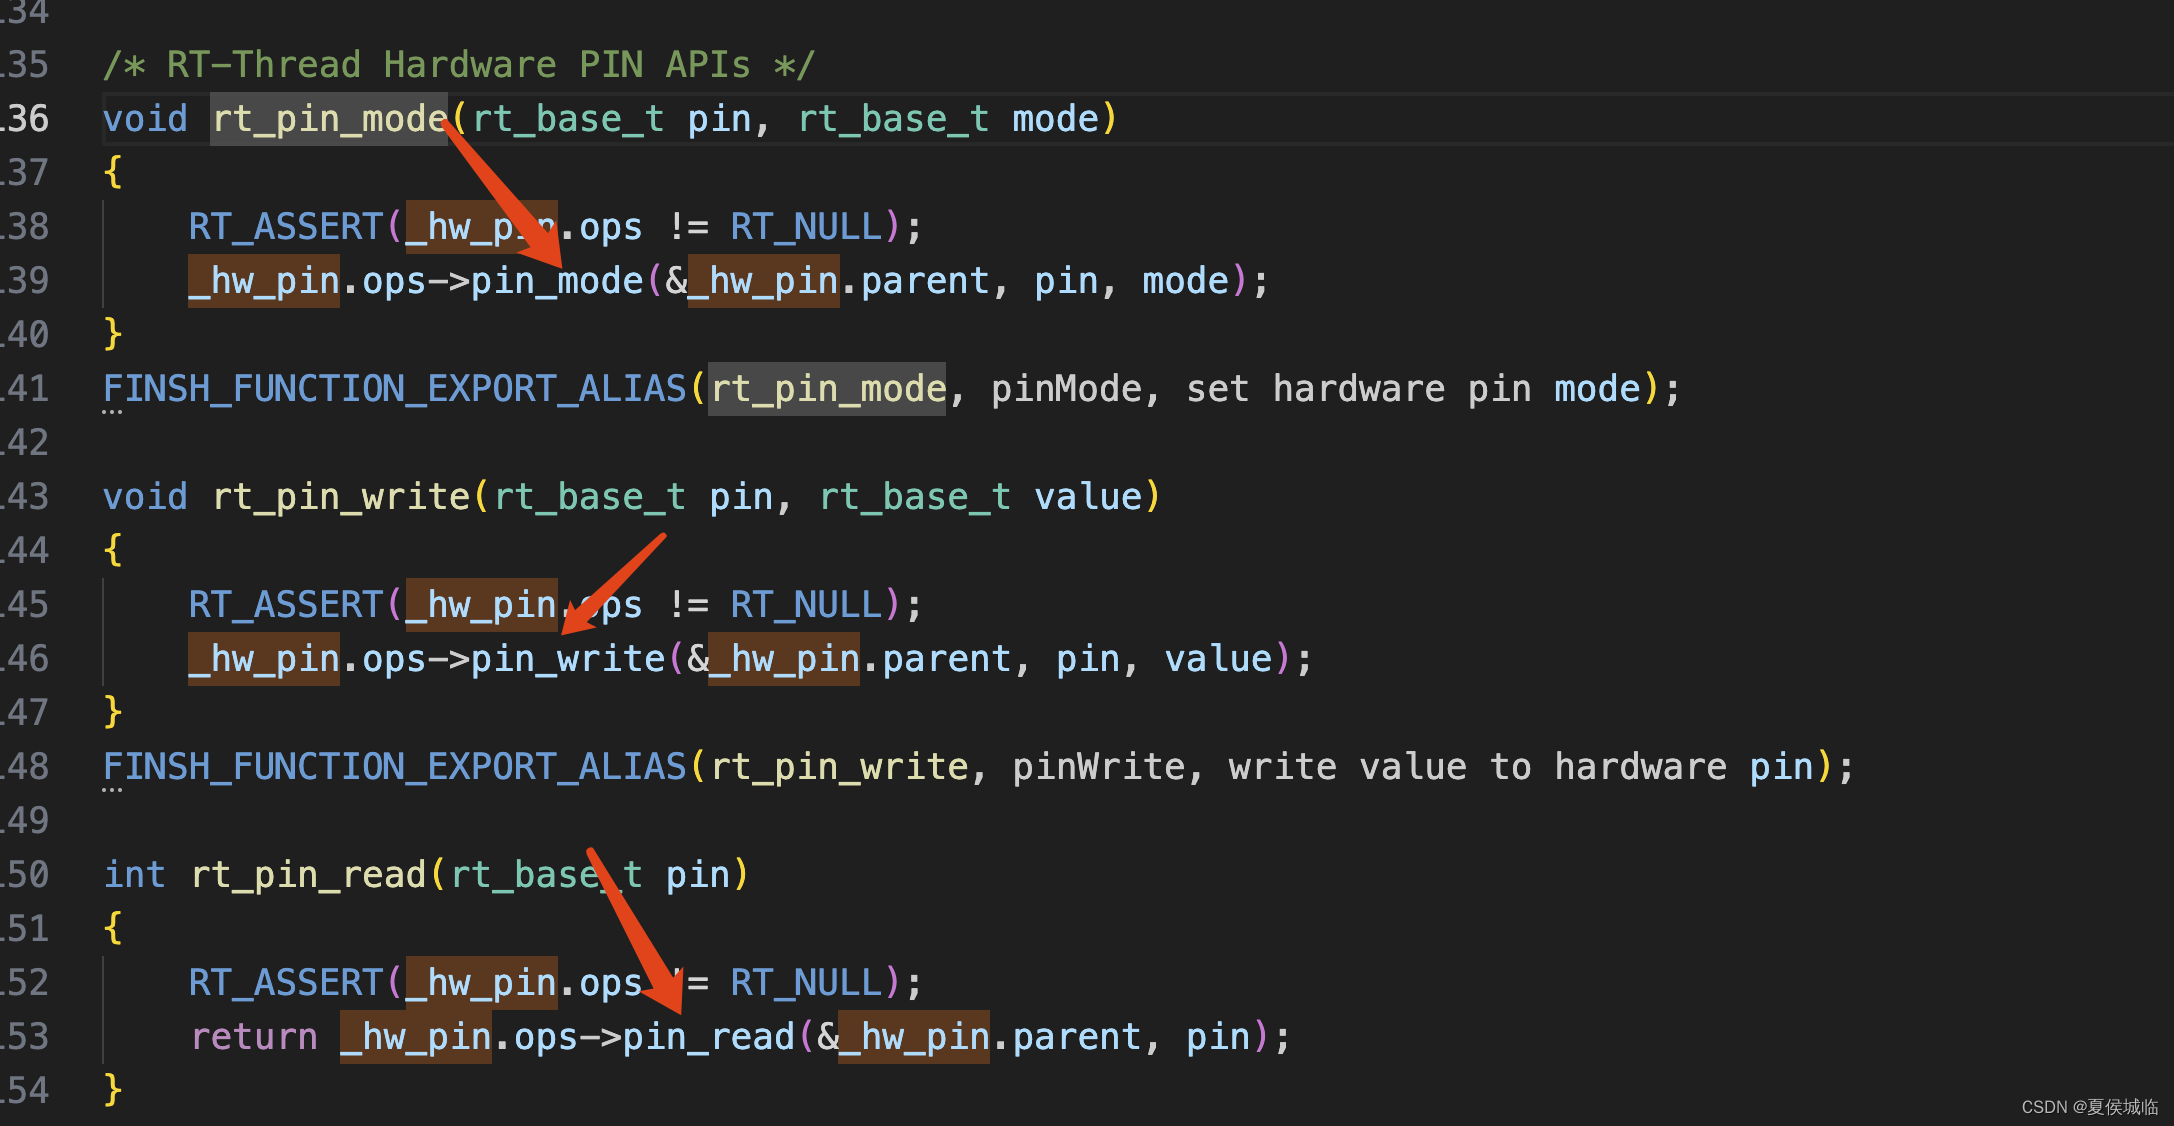Click pin_read in the ops->pin_read call
Image resolution: width=2174 pixels, height=1126 pixels.
pyautogui.click(x=709, y=1037)
